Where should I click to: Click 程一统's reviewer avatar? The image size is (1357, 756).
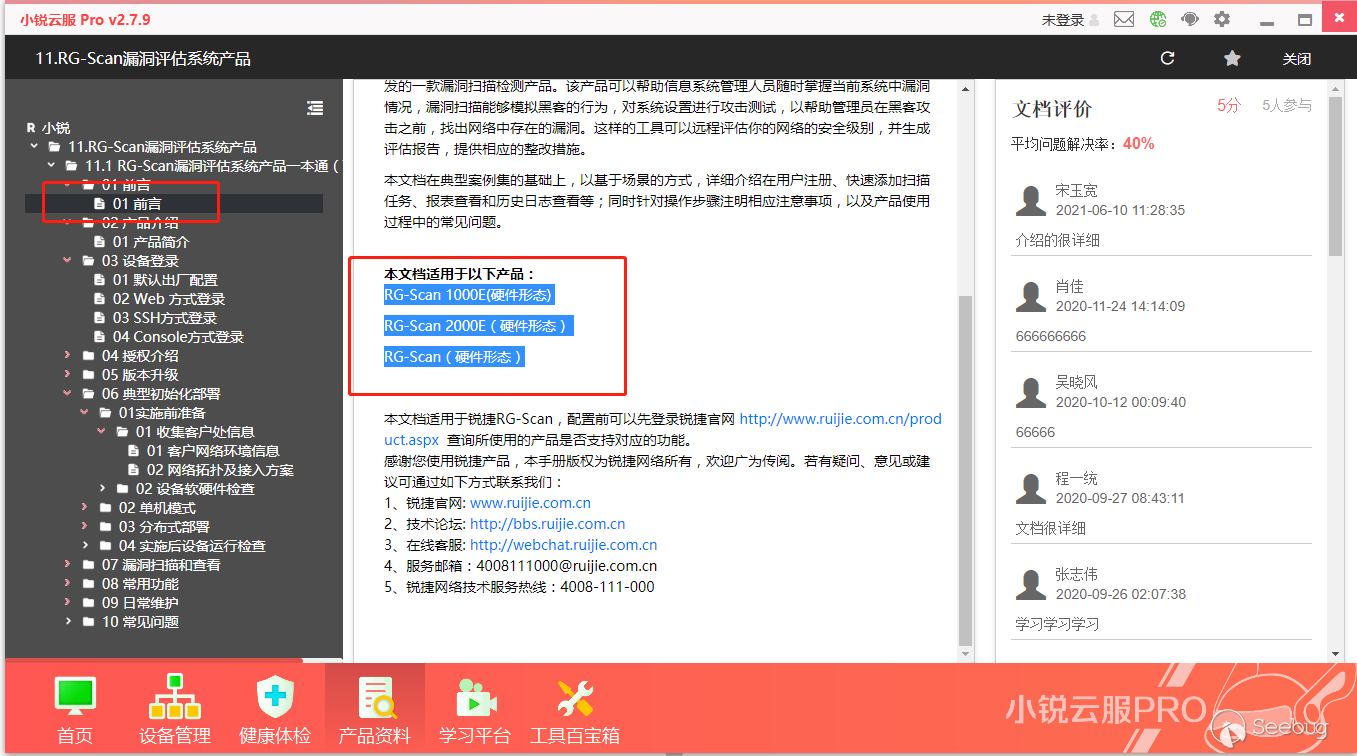pos(1031,489)
